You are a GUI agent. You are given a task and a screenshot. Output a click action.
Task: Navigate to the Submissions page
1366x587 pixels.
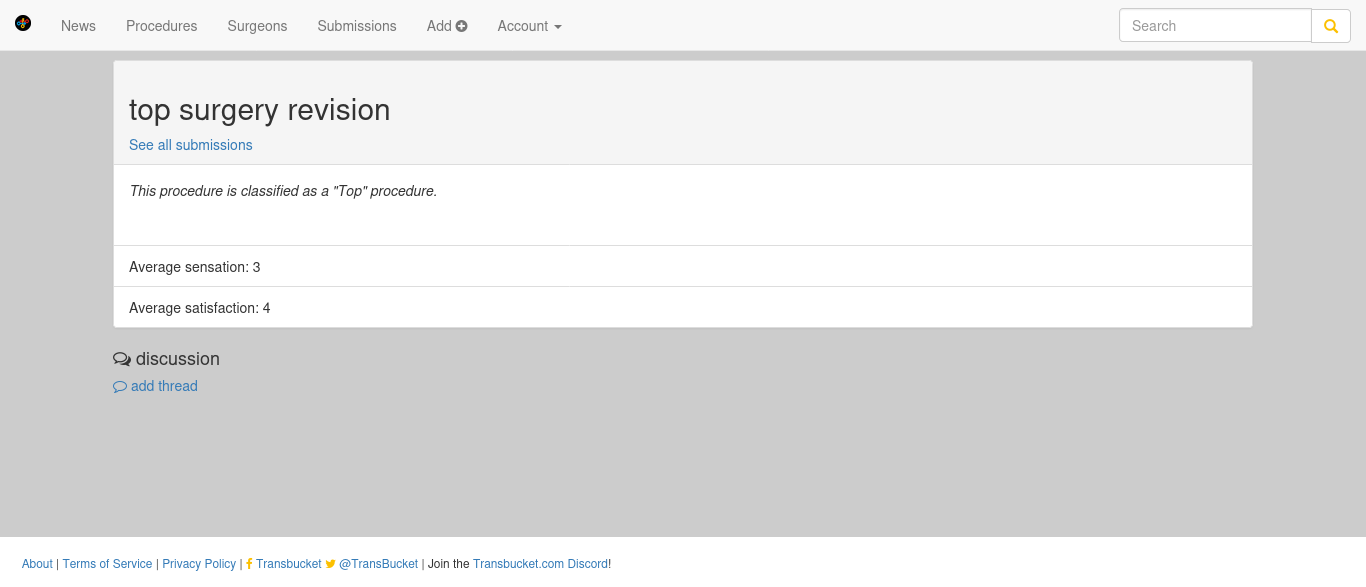click(x=357, y=26)
